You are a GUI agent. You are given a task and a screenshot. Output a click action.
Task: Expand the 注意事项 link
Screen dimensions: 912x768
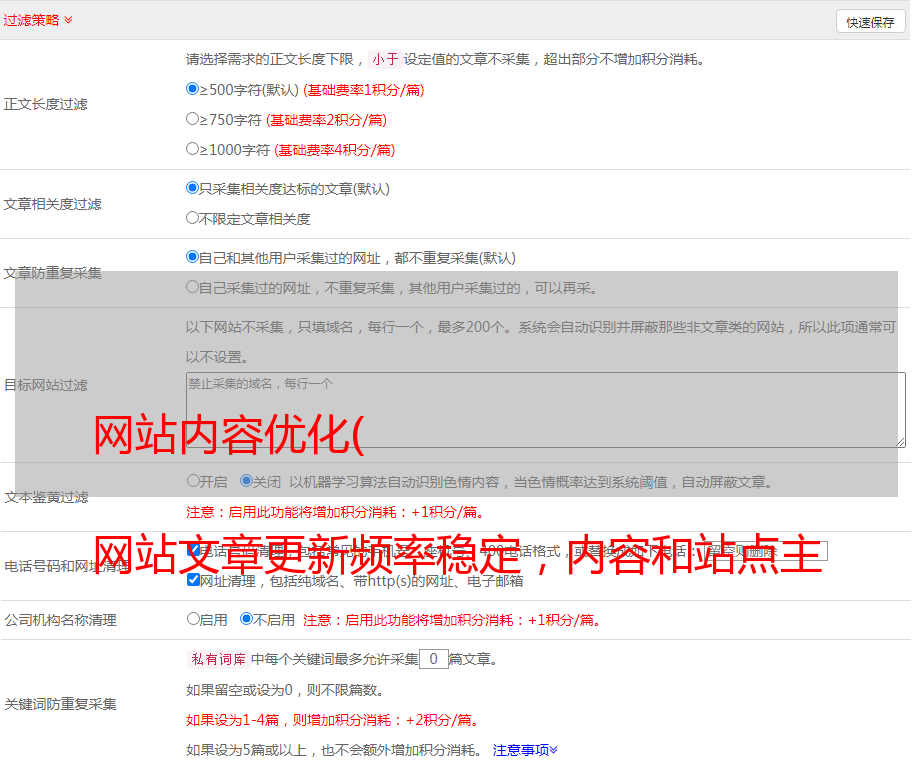pos(525,750)
